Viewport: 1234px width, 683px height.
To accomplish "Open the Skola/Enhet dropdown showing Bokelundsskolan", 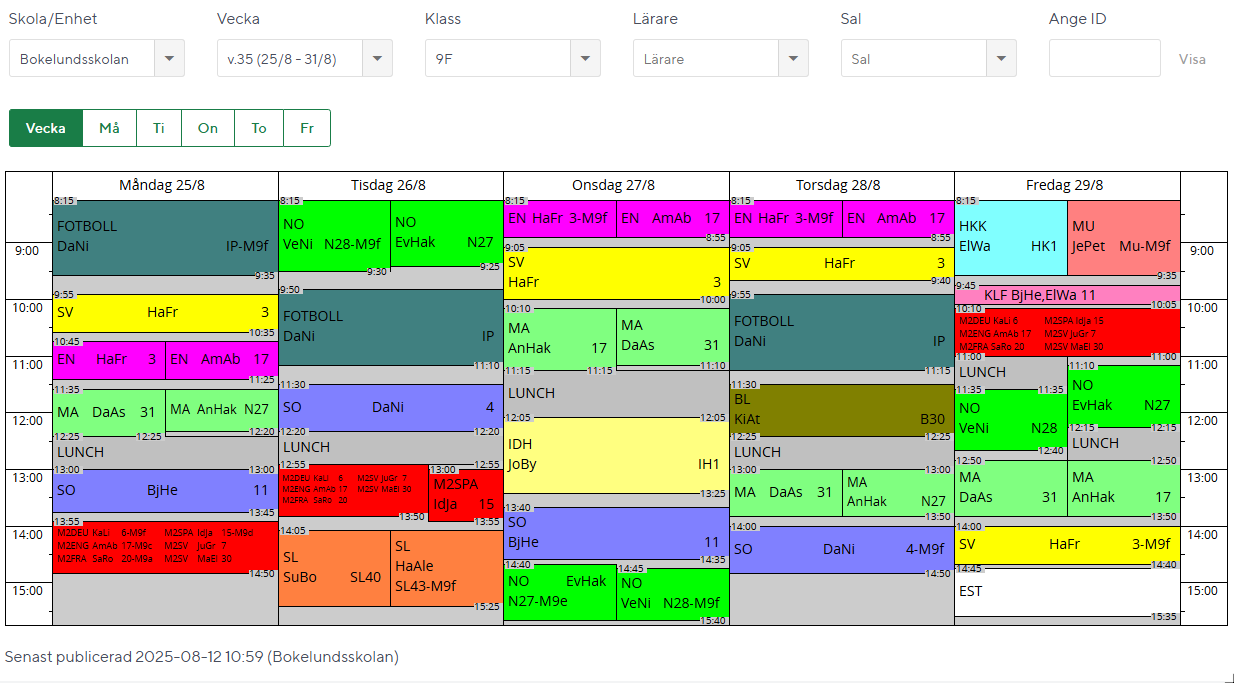I will (x=96, y=59).
